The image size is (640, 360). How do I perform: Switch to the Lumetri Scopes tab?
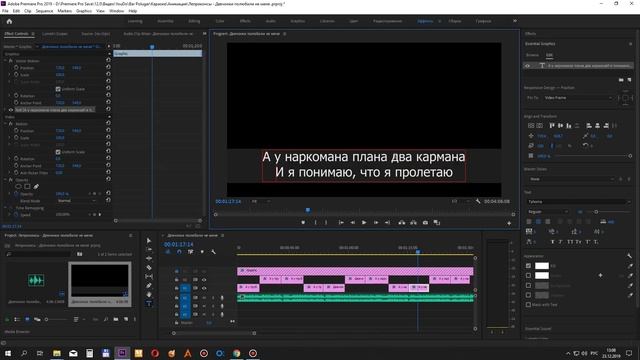(x=55, y=34)
